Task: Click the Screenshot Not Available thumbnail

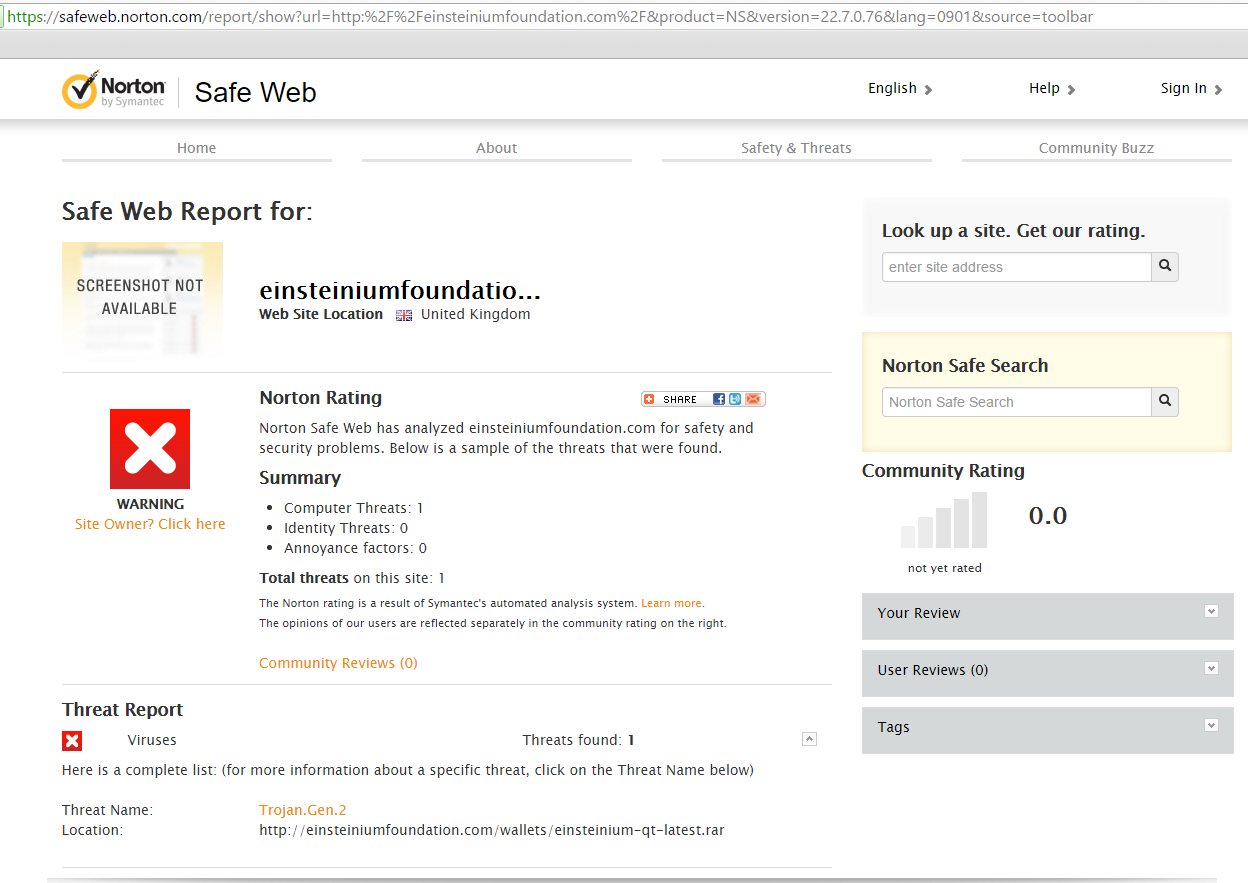Action: point(142,299)
